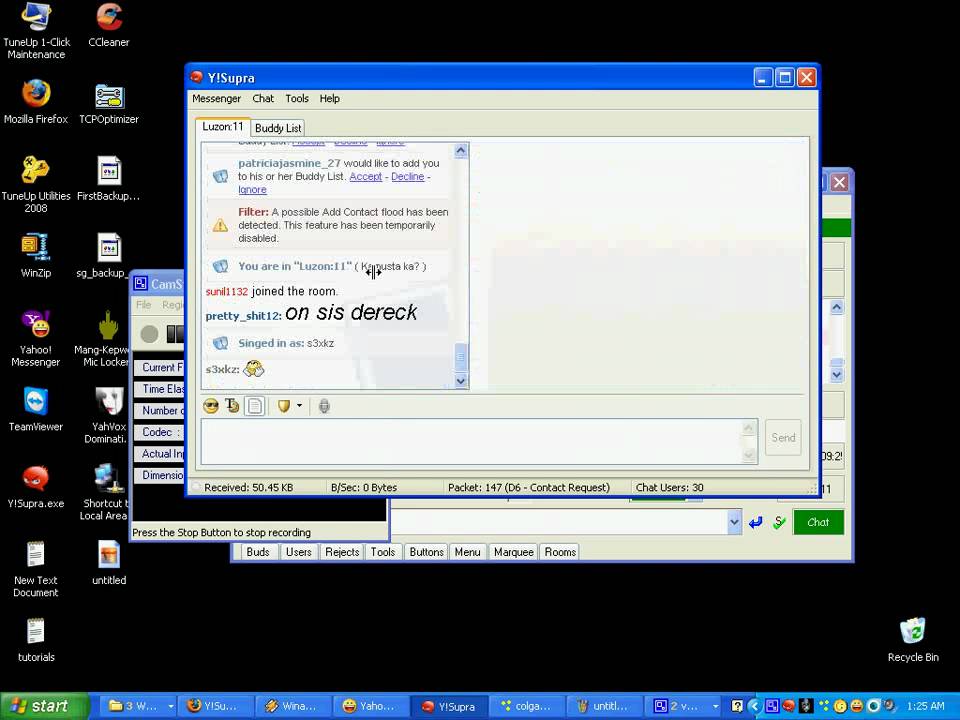
Task: Open the Yahoo! Messenger desktop icon
Action: point(36,339)
